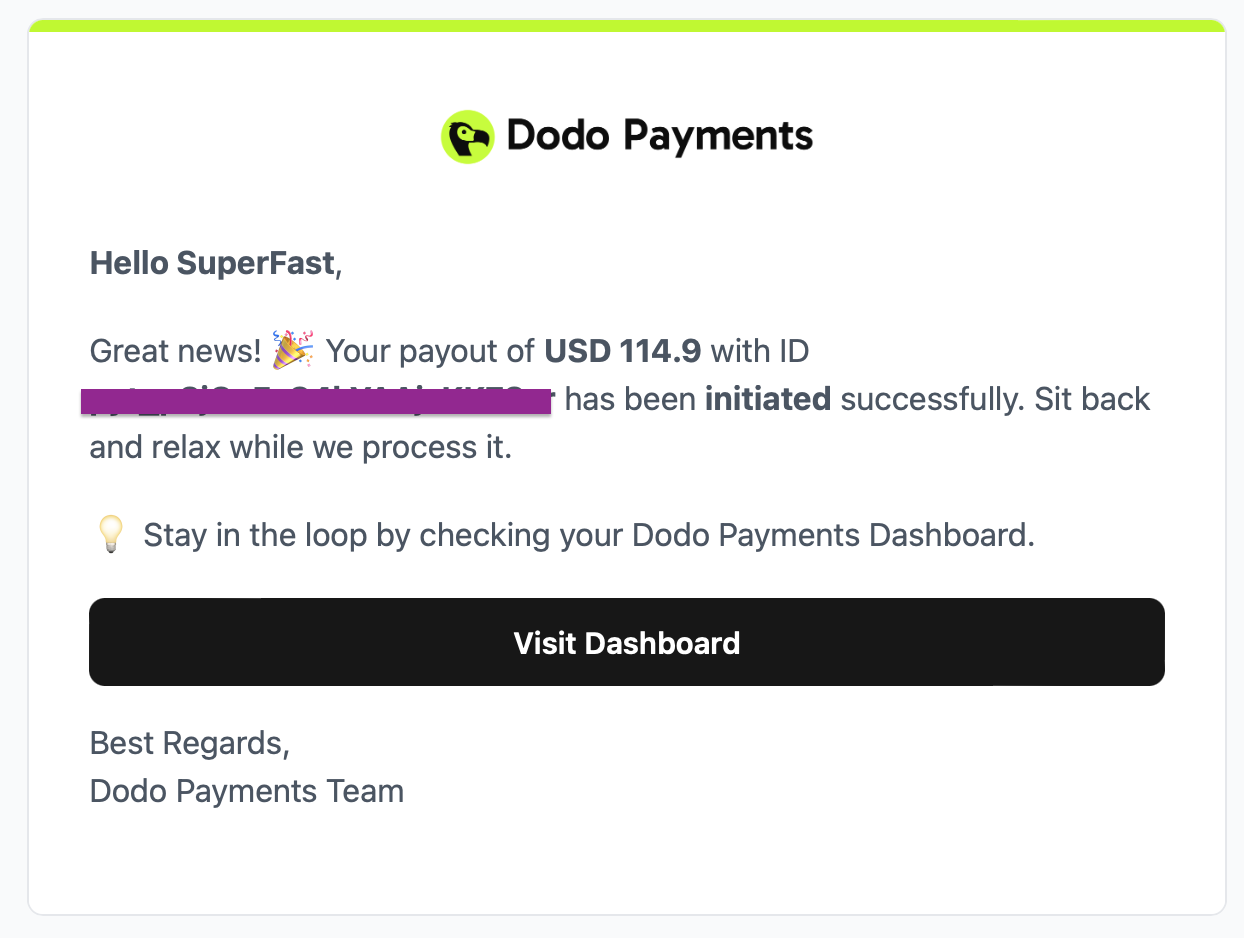Click the "Sit back" text
The width and height of the screenshot is (1244, 938).
click(x=1092, y=400)
